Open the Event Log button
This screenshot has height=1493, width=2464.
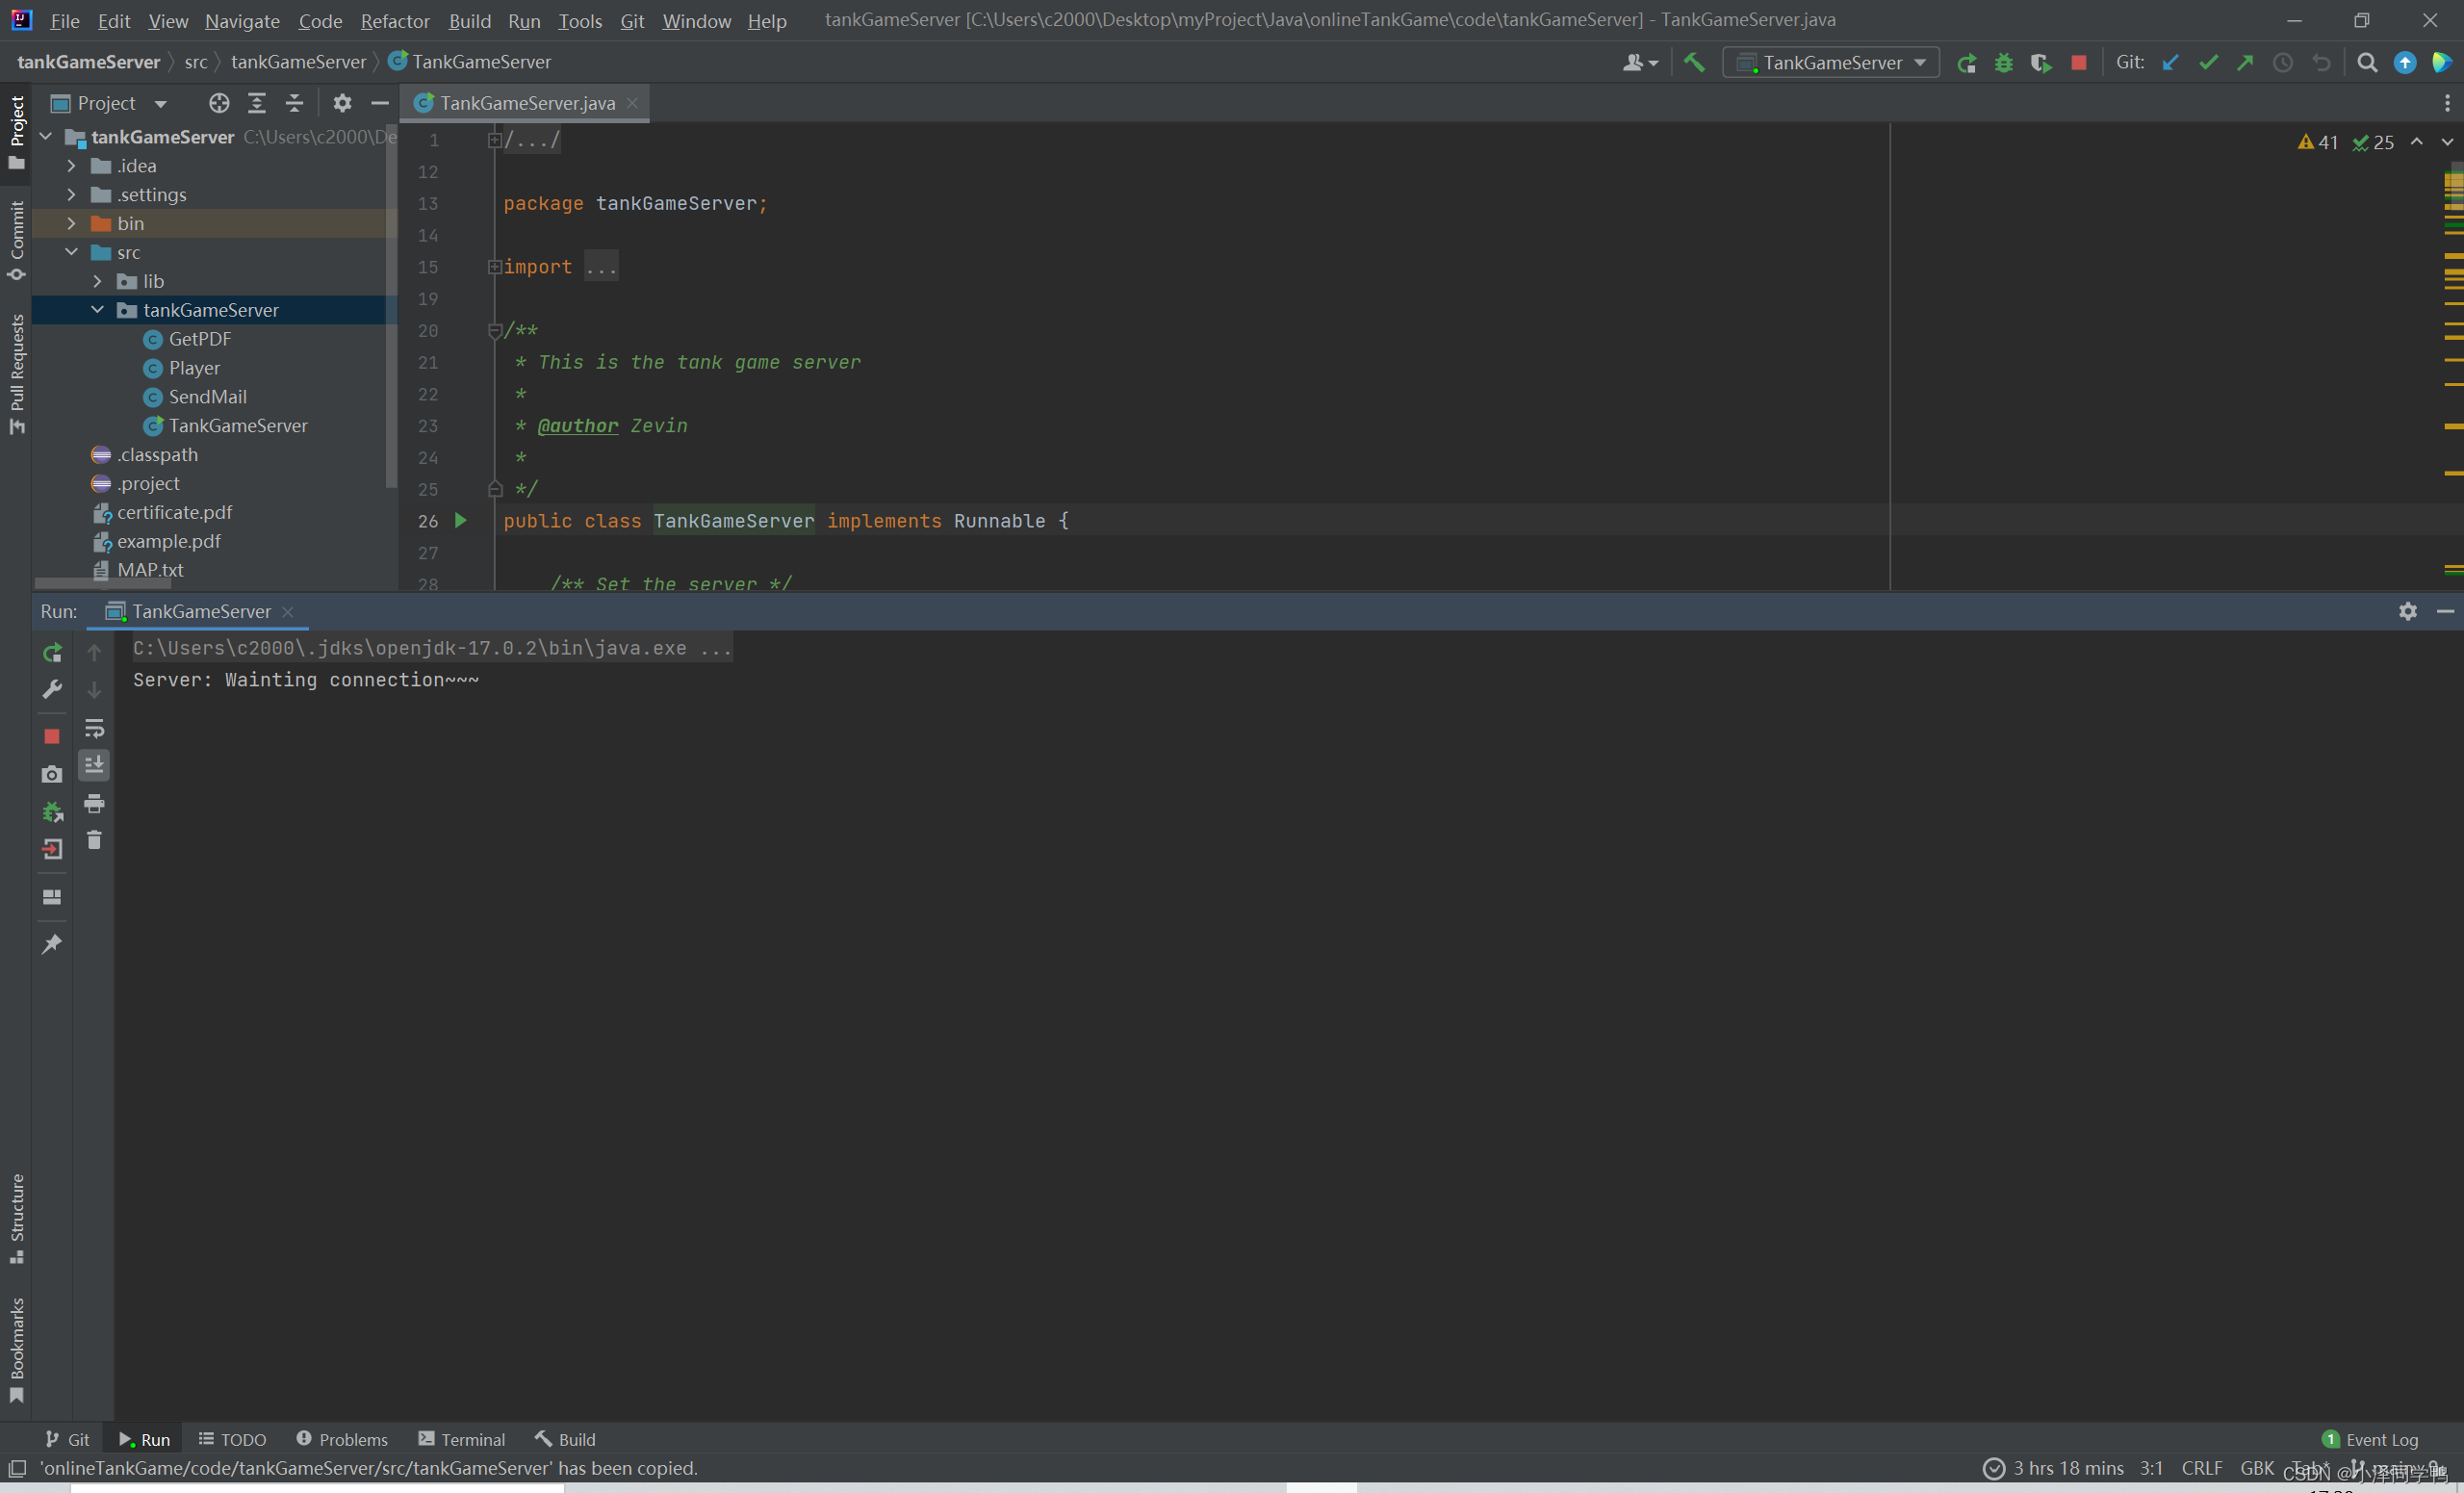point(2369,1439)
